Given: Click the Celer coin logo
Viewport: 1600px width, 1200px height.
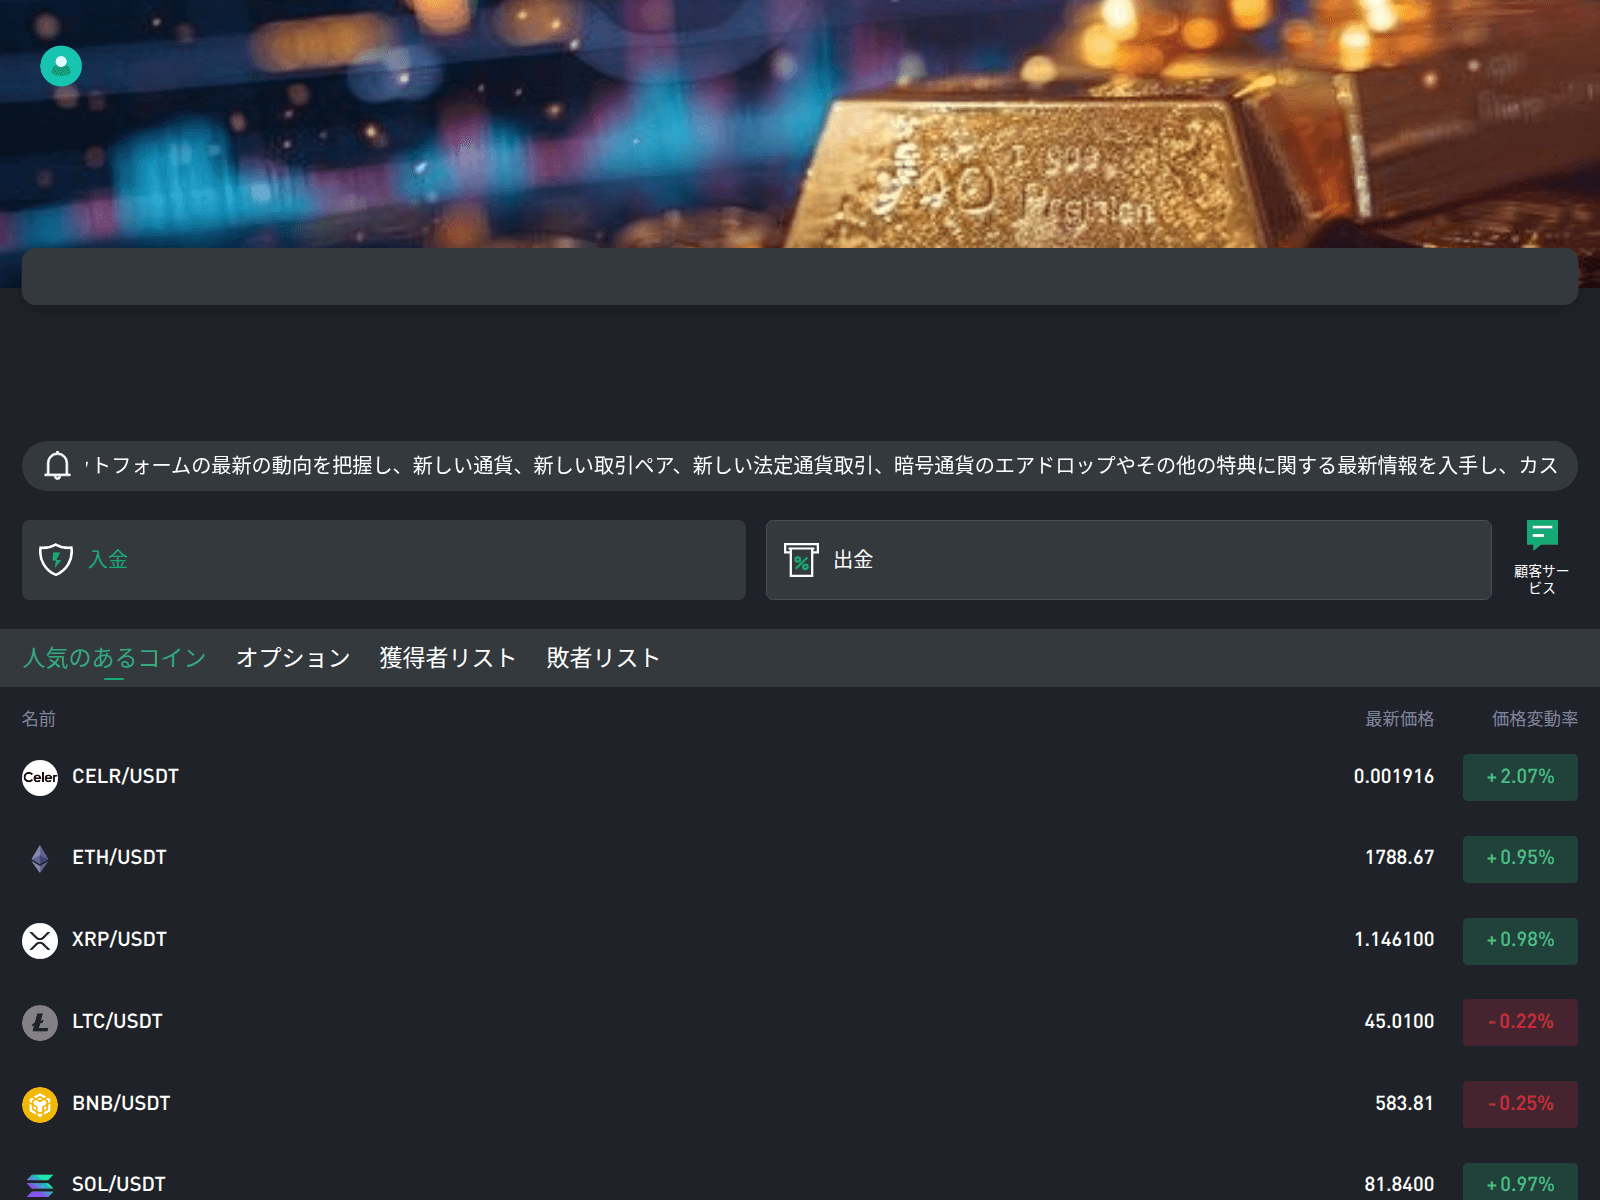Looking at the screenshot, I should pyautogui.click(x=40, y=777).
